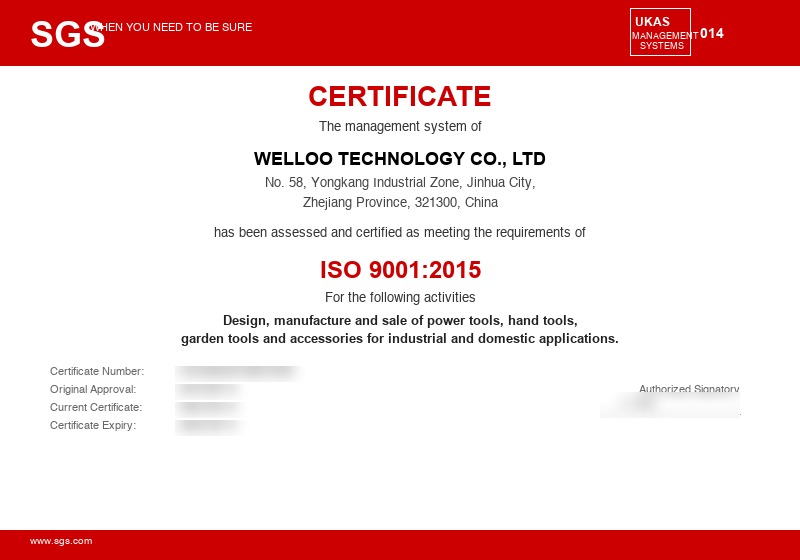Select the tagline 'WHEN YOU NEED TO BE SURE'
This screenshot has width=800, height=560.
tap(171, 27)
